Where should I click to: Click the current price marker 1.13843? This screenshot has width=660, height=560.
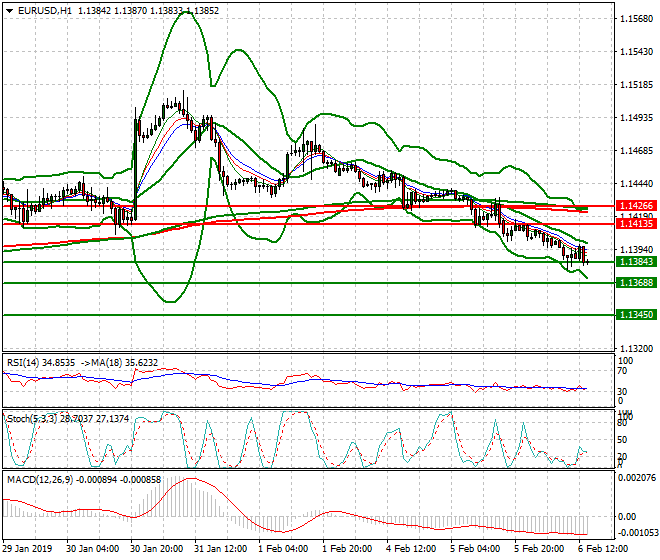[635, 262]
